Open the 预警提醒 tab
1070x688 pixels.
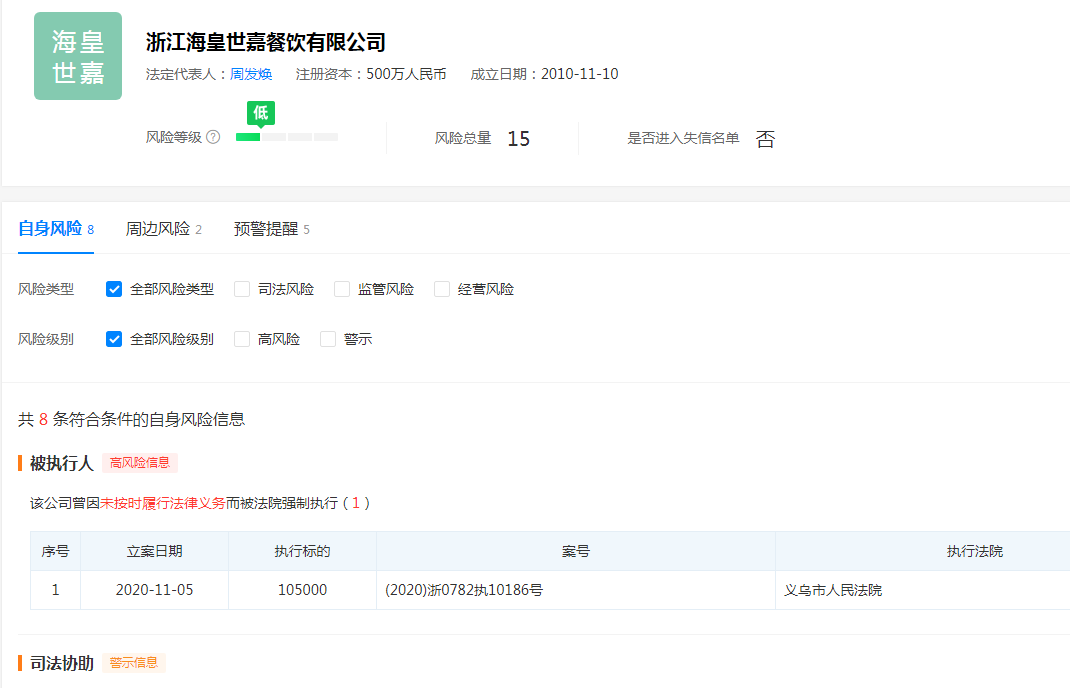point(266,229)
